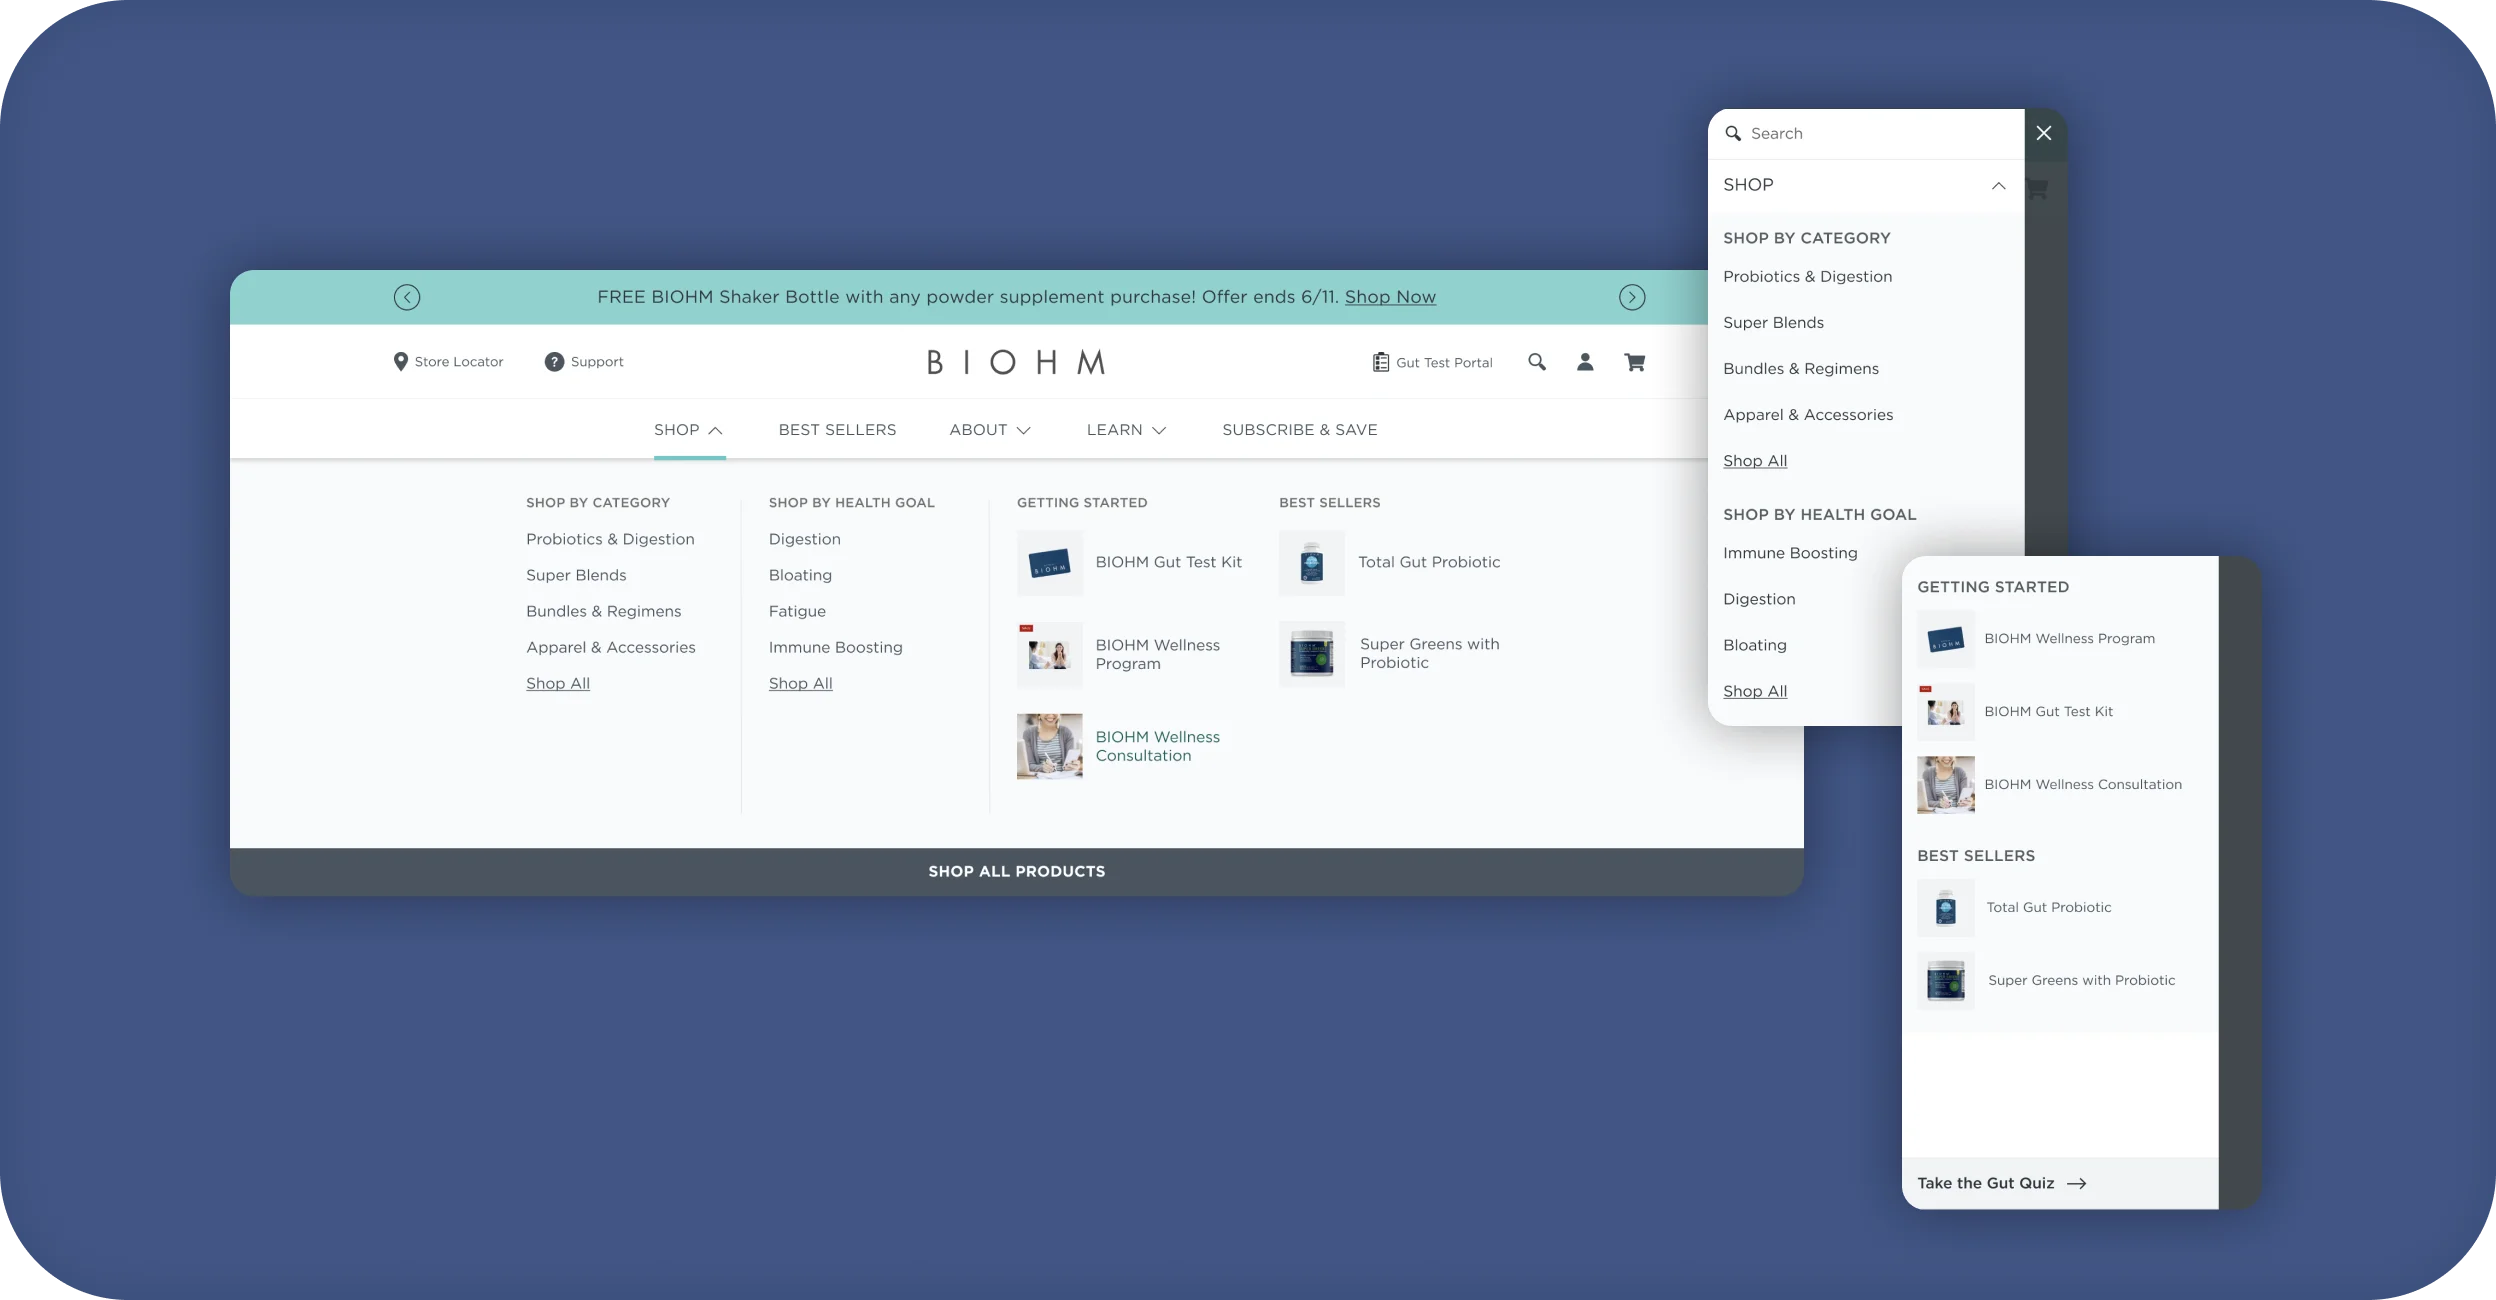
Task: Select Fatigue under Shop By Health Goal
Action: coord(797,611)
